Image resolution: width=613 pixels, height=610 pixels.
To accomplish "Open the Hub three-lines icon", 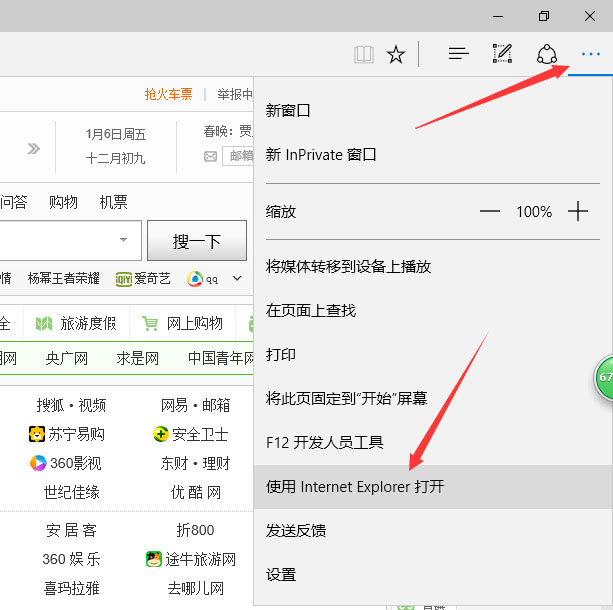I will (x=459, y=54).
